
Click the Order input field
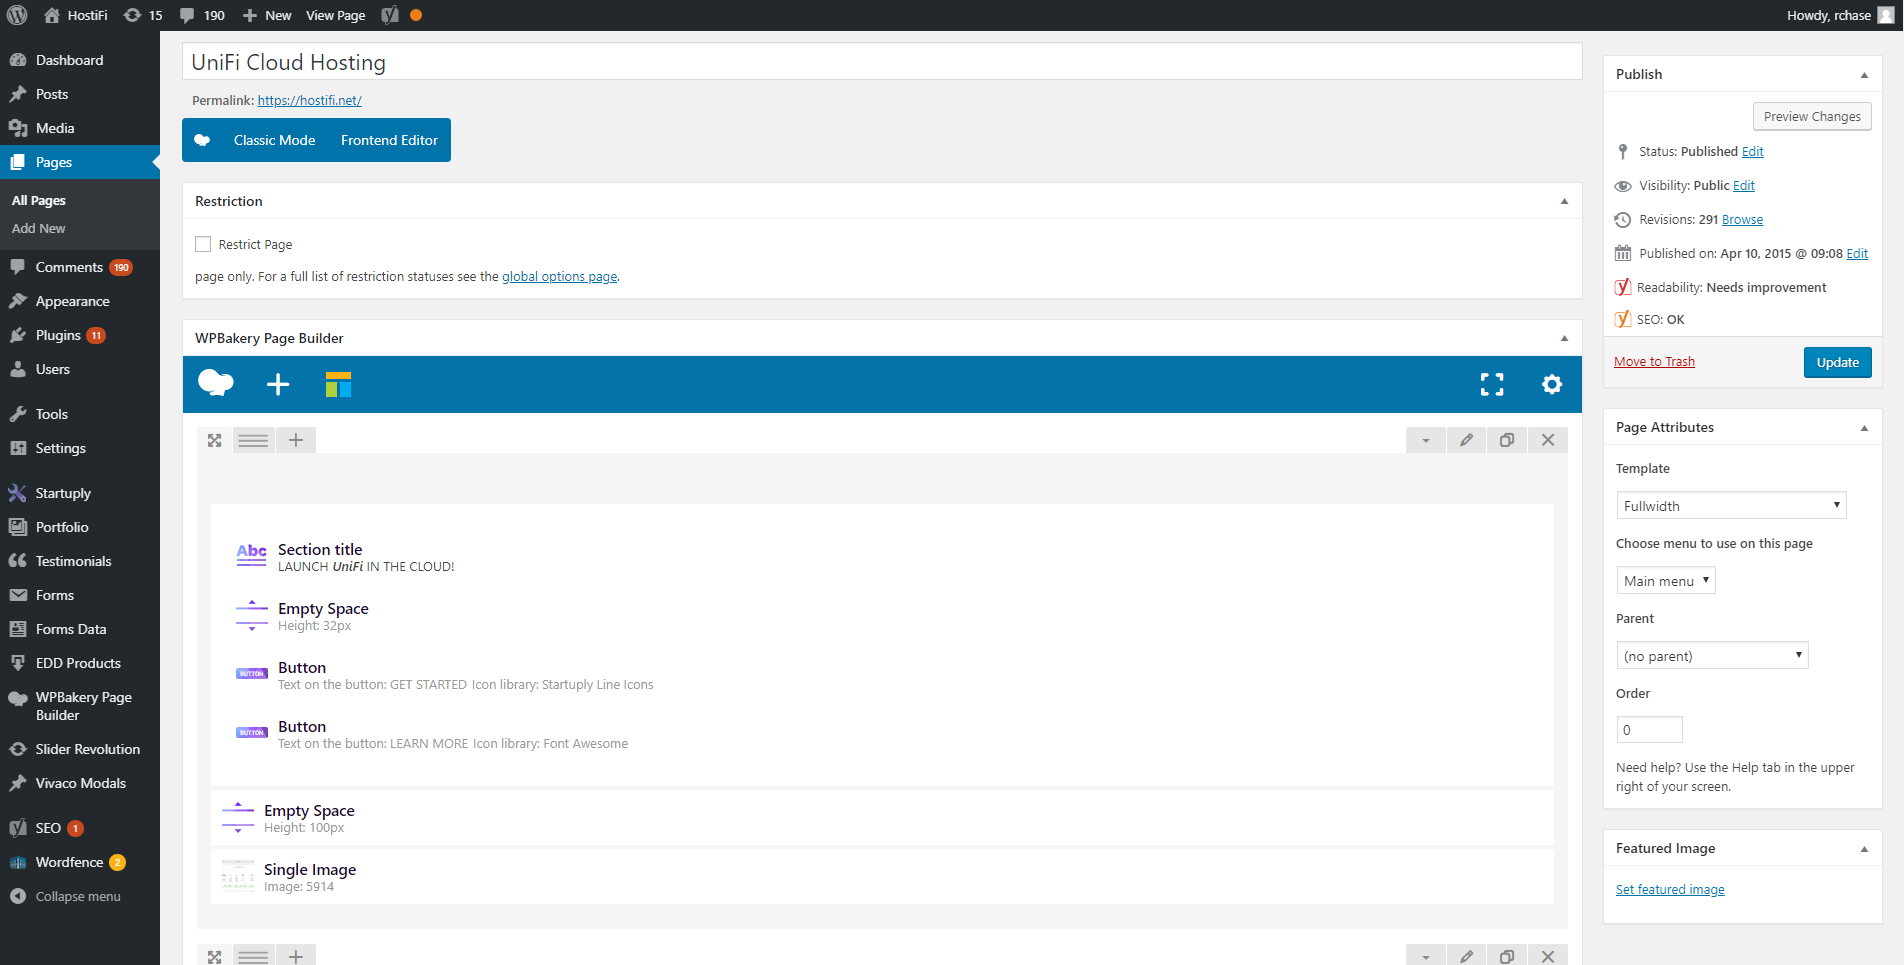(x=1649, y=730)
